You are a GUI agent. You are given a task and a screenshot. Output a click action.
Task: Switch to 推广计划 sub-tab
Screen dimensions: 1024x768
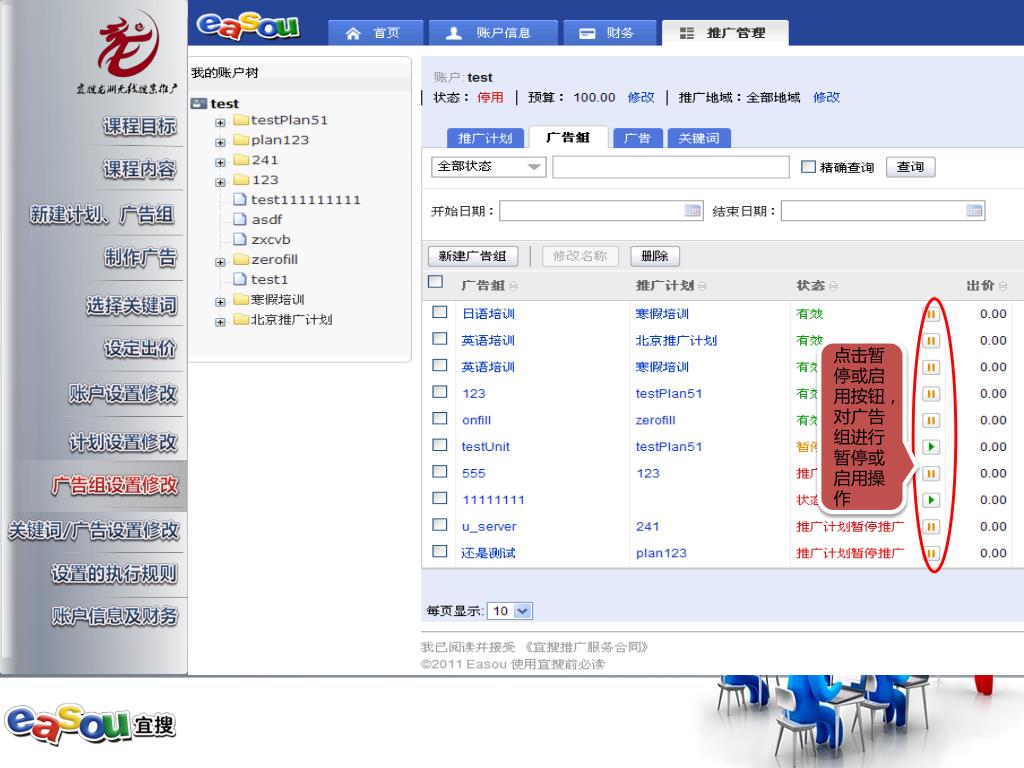(x=485, y=138)
